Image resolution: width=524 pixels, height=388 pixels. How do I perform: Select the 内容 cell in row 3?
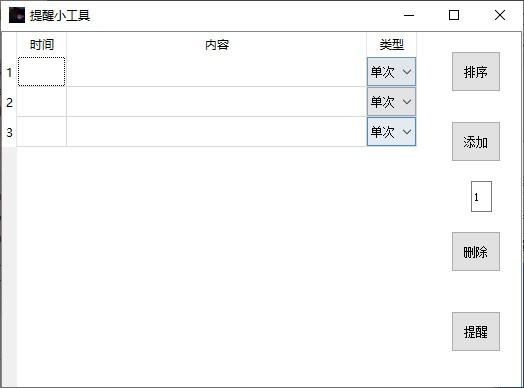pos(217,131)
